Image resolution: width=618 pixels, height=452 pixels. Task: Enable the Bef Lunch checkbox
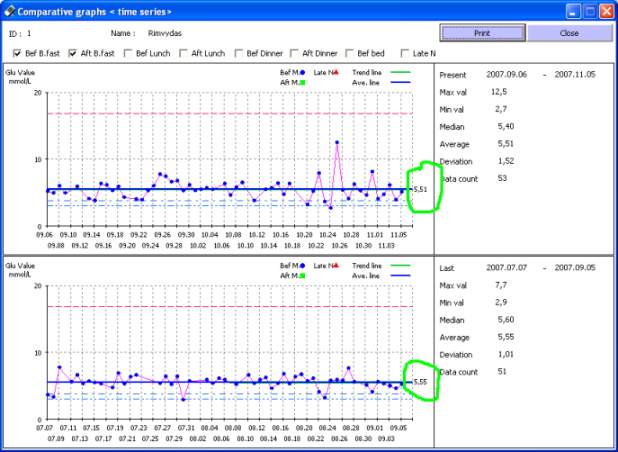(x=128, y=53)
